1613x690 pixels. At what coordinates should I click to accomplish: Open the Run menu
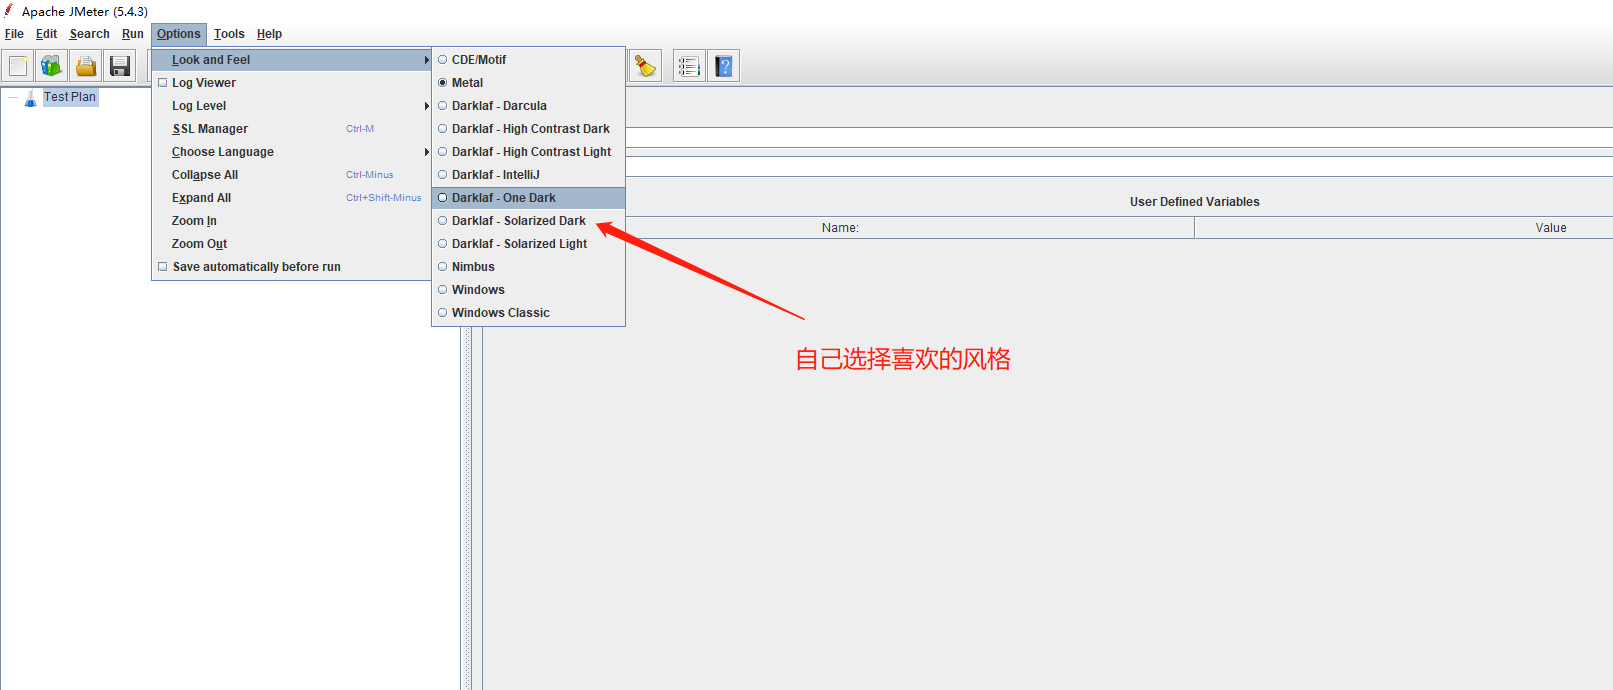tap(132, 34)
